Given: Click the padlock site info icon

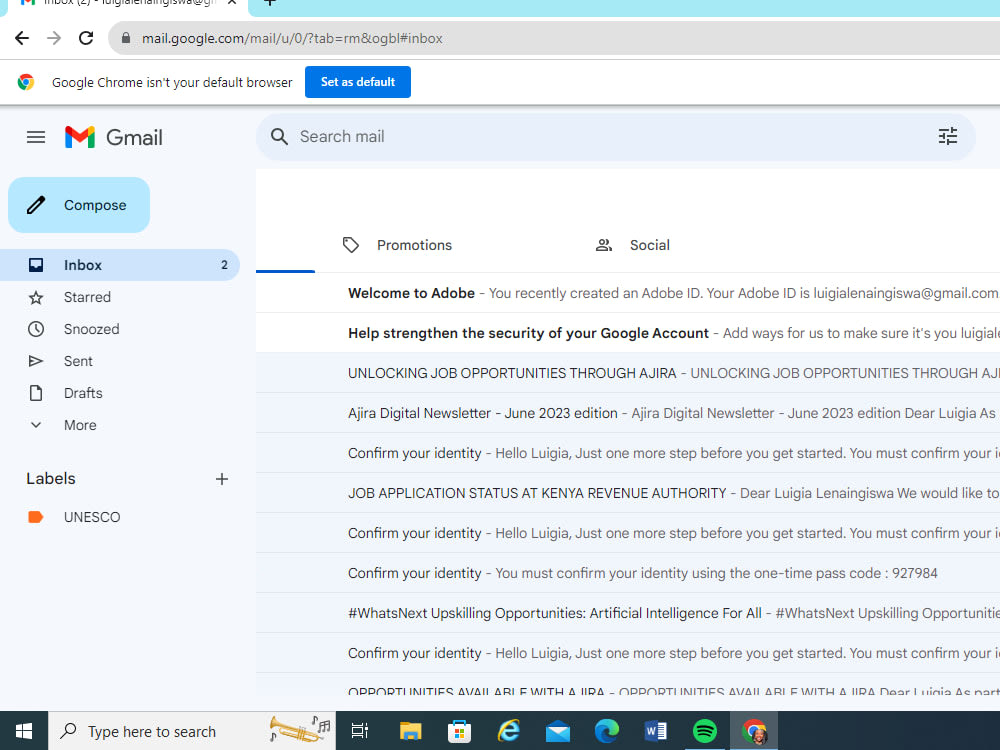Looking at the screenshot, I should tap(126, 38).
